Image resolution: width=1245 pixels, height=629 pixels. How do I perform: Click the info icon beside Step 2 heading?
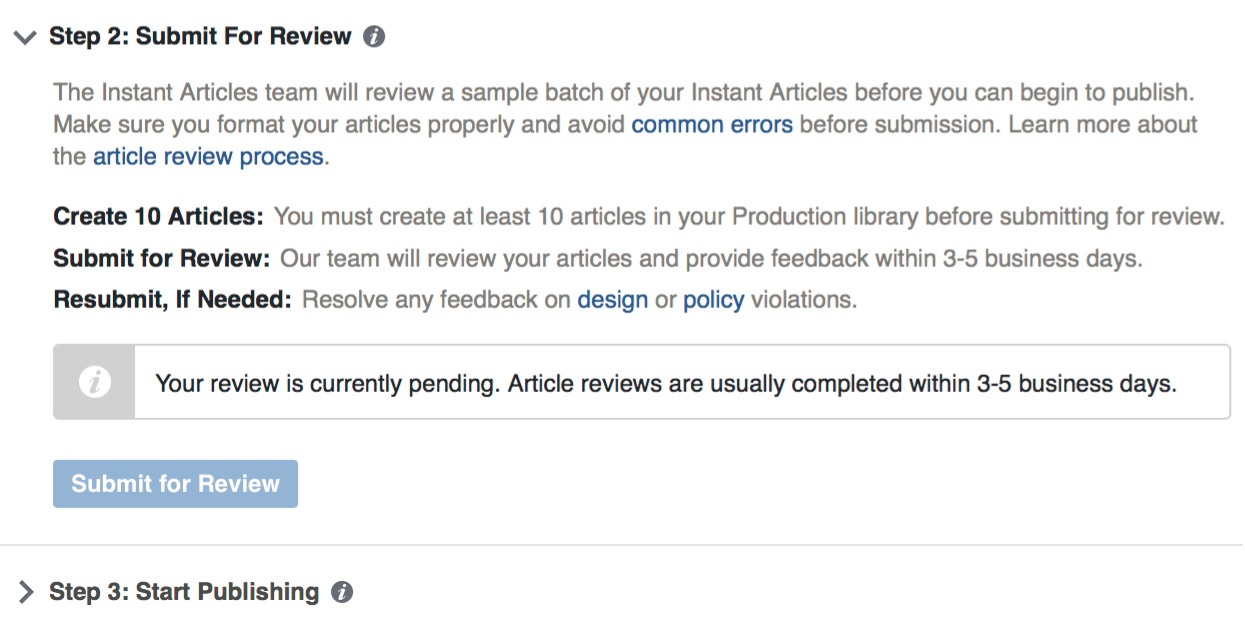point(374,37)
